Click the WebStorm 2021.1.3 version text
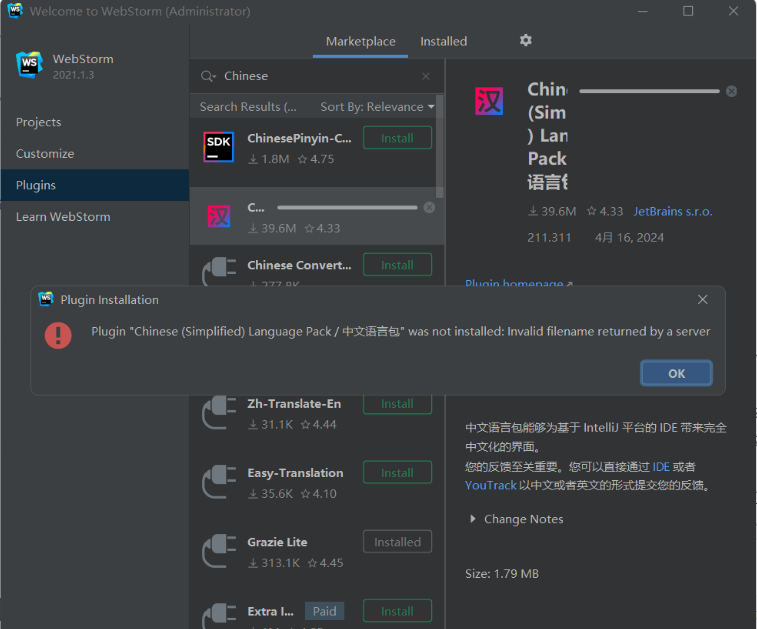This screenshot has height=629, width=757. point(73,75)
